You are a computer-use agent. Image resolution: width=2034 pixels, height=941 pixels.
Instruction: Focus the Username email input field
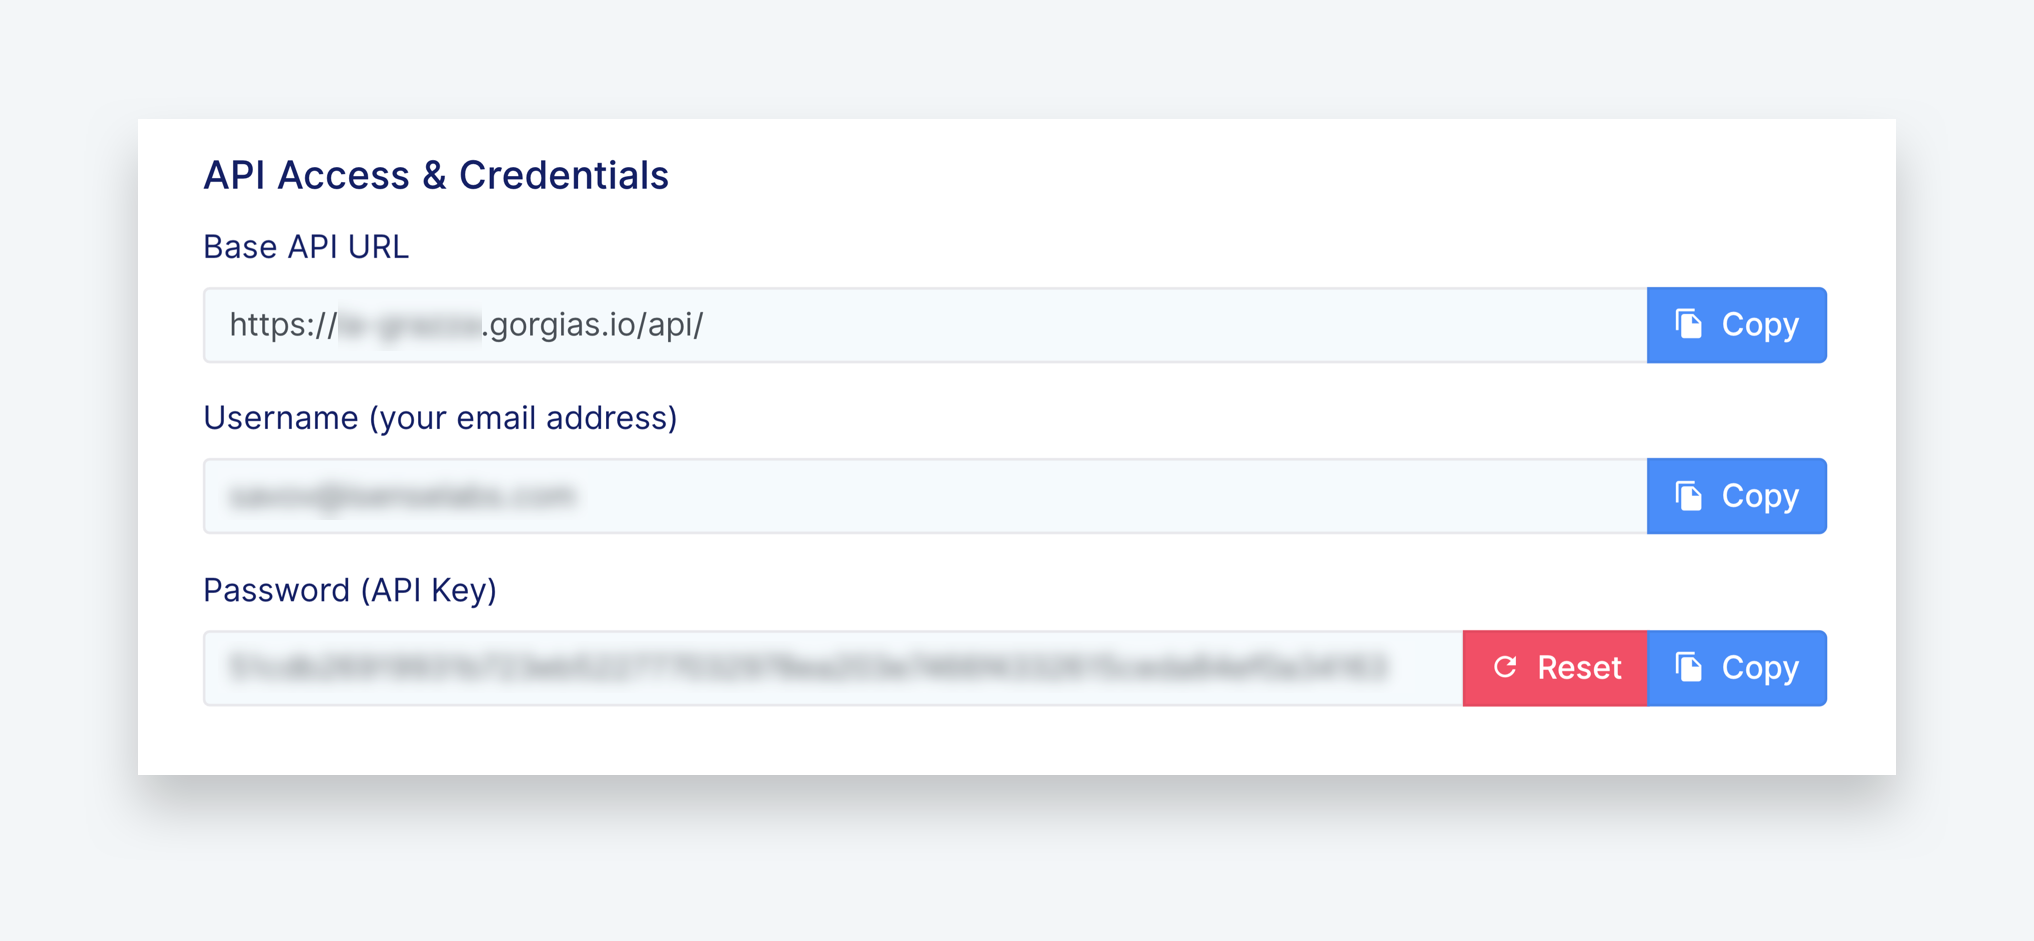point(925,496)
